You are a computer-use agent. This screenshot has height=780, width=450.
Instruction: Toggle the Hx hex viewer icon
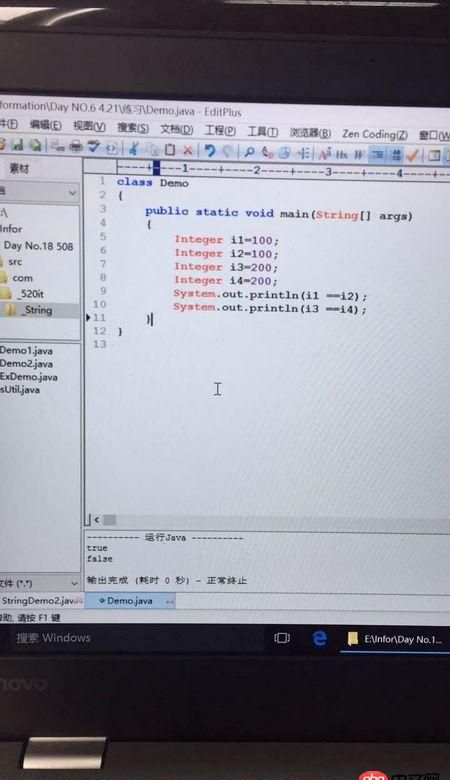(x=342, y=155)
